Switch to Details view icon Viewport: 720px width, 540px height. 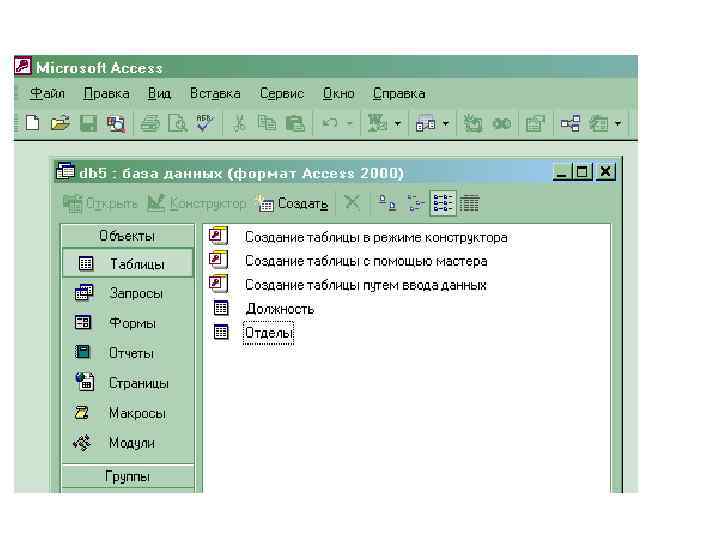469,203
